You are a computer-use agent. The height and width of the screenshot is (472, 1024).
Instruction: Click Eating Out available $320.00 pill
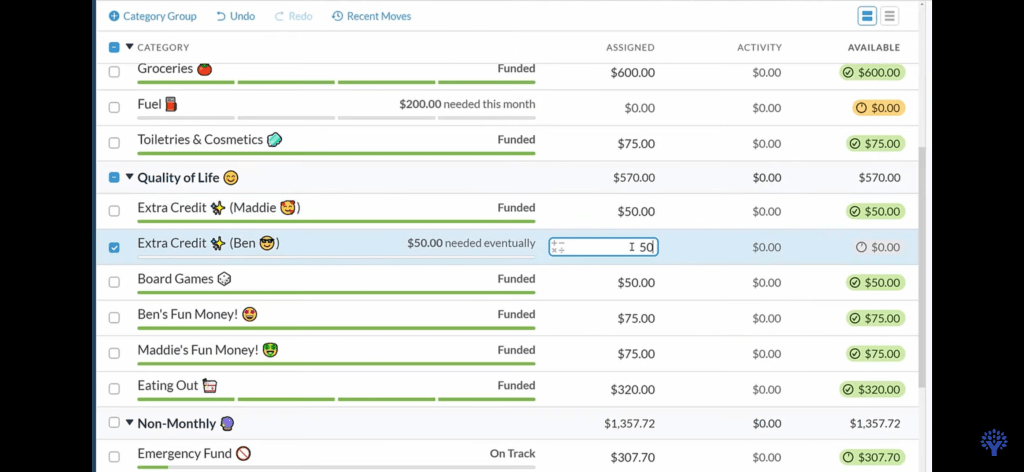[x=872, y=390]
